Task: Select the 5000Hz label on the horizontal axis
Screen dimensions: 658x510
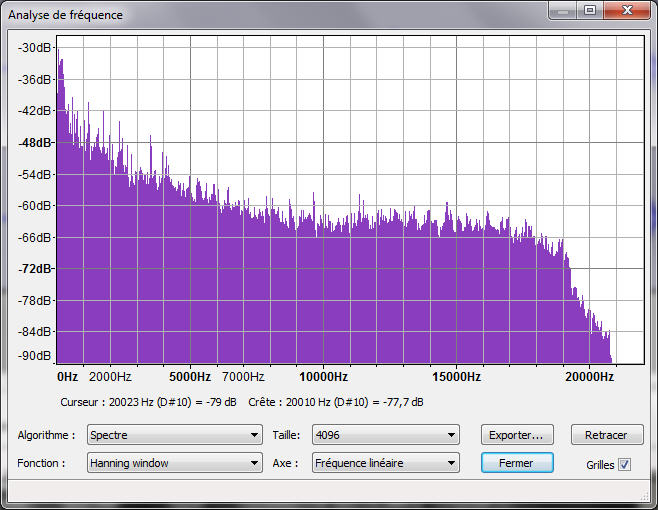Action: 189,377
